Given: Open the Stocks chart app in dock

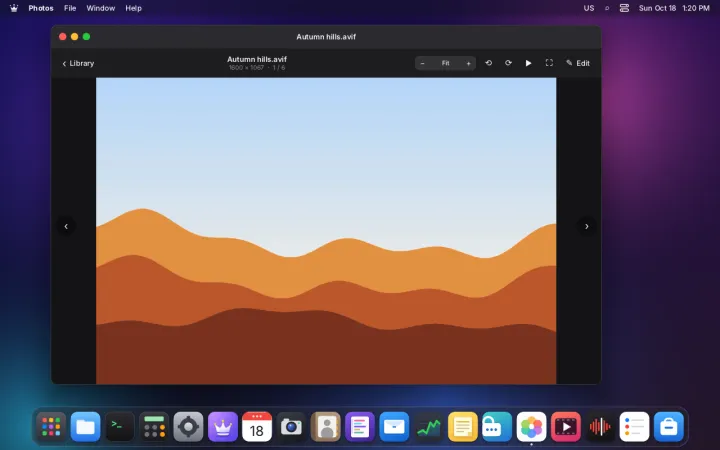Looking at the screenshot, I should click(x=428, y=427).
